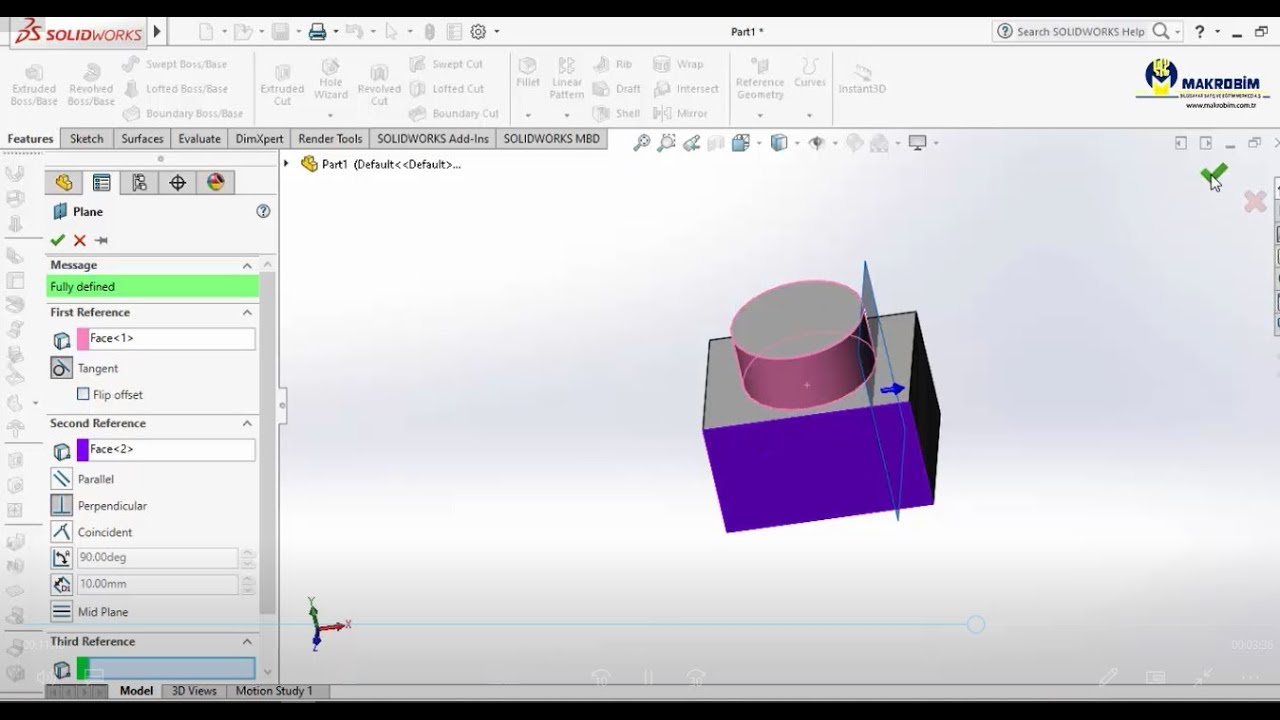1280x720 pixels.
Task: Click the Fillet tool
Action: point(528,72)
